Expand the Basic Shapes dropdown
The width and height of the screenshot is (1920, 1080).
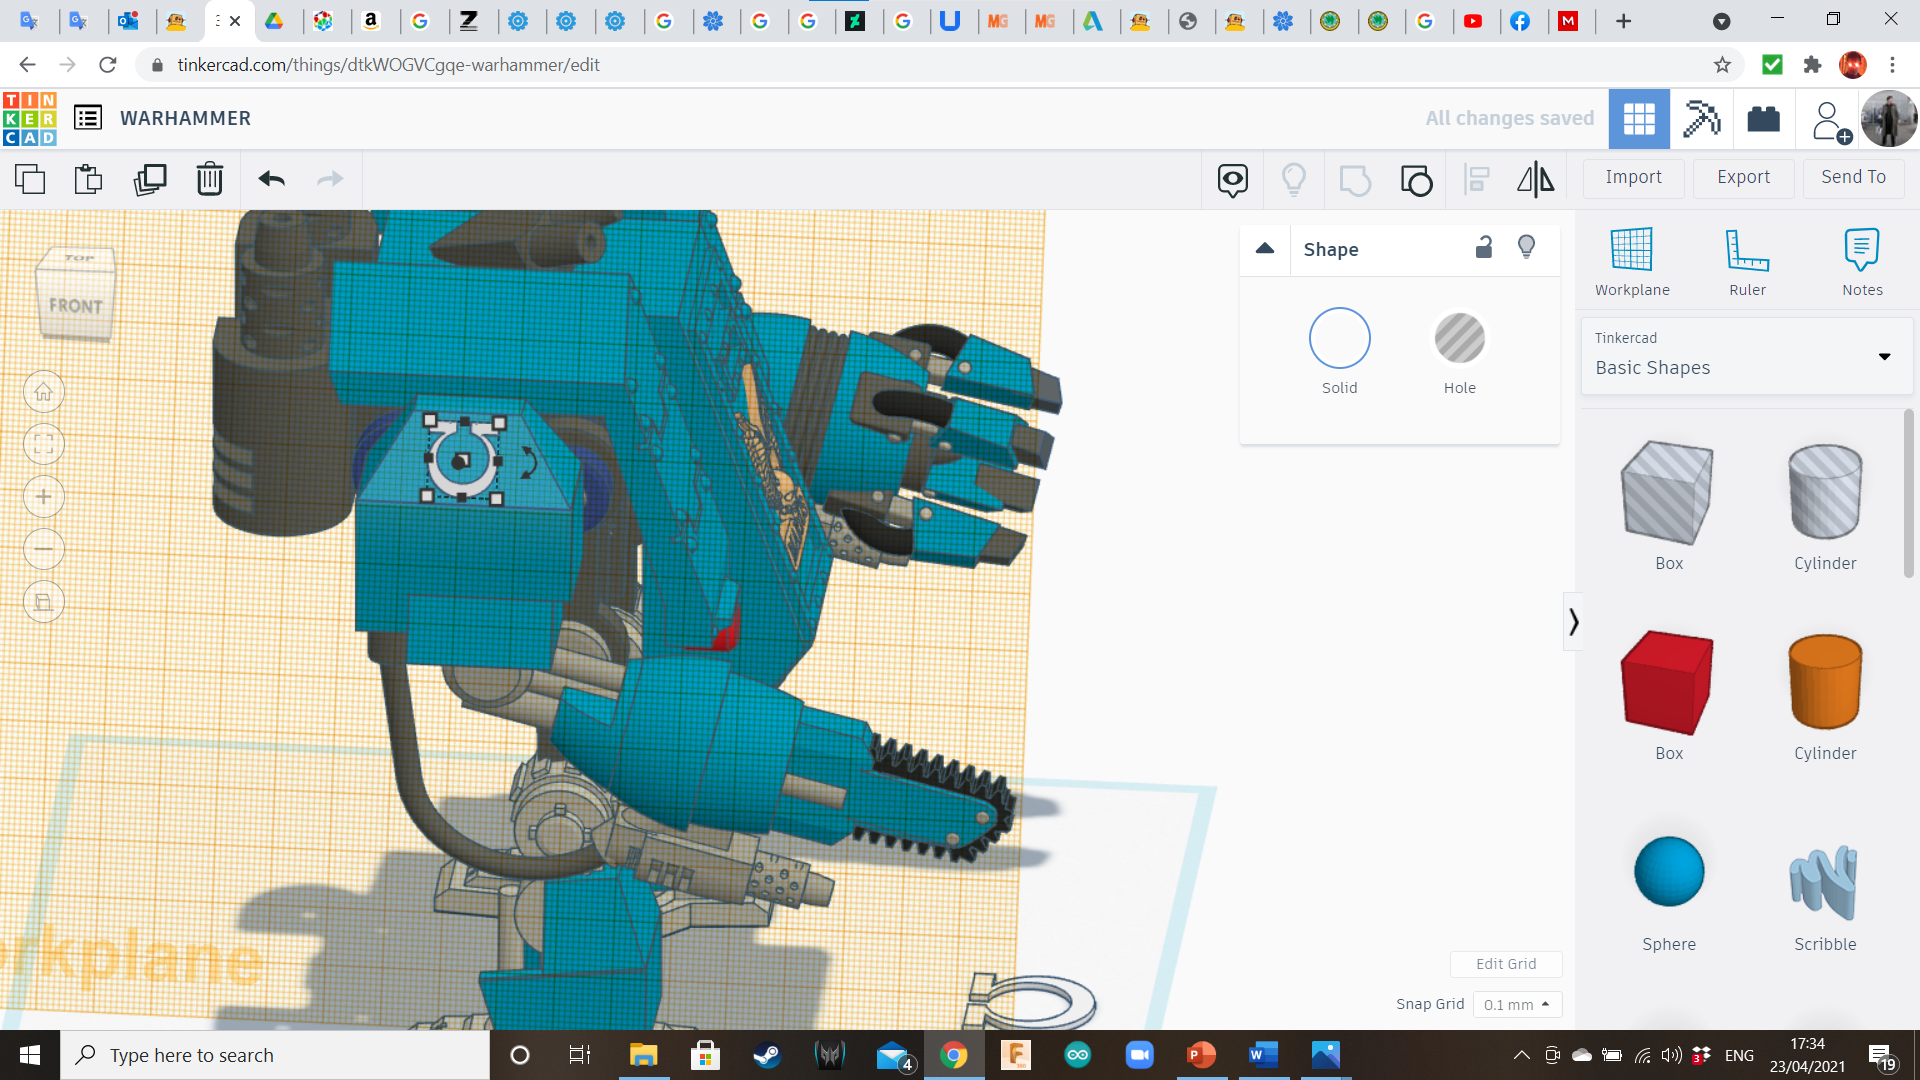(x=1884, y=356)
